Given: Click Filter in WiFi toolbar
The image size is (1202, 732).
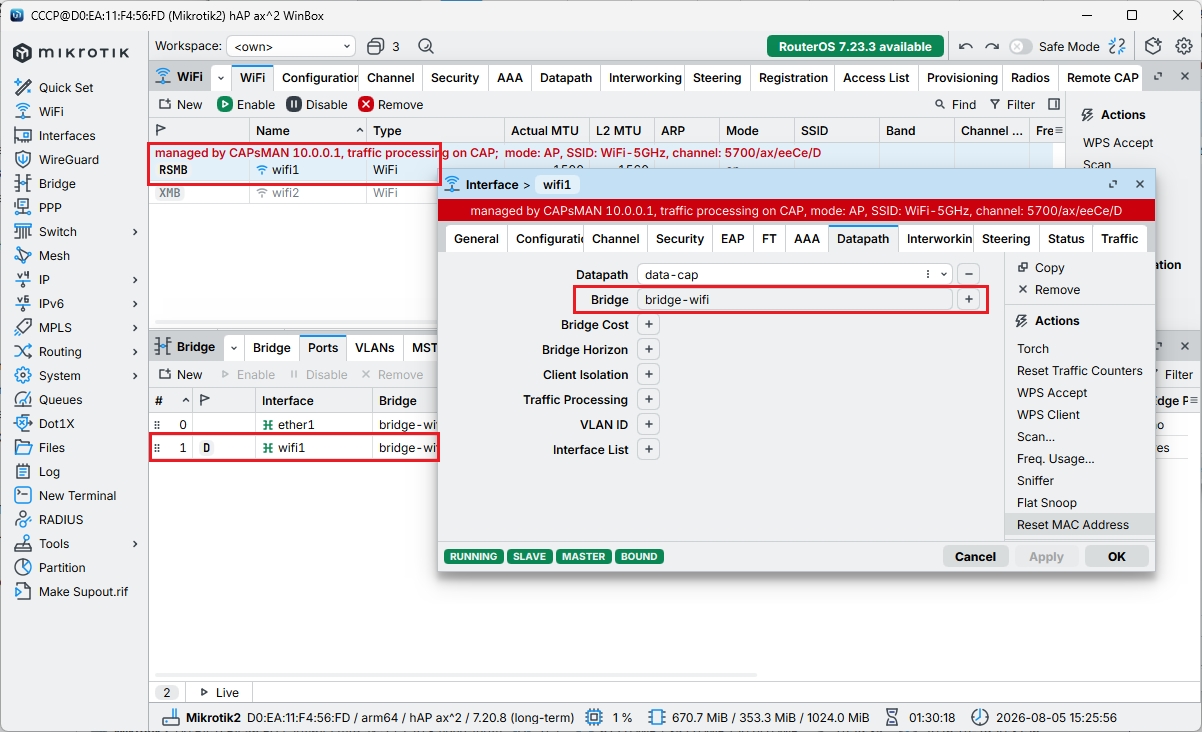Looking at the screenshot, I should 1012,104.
